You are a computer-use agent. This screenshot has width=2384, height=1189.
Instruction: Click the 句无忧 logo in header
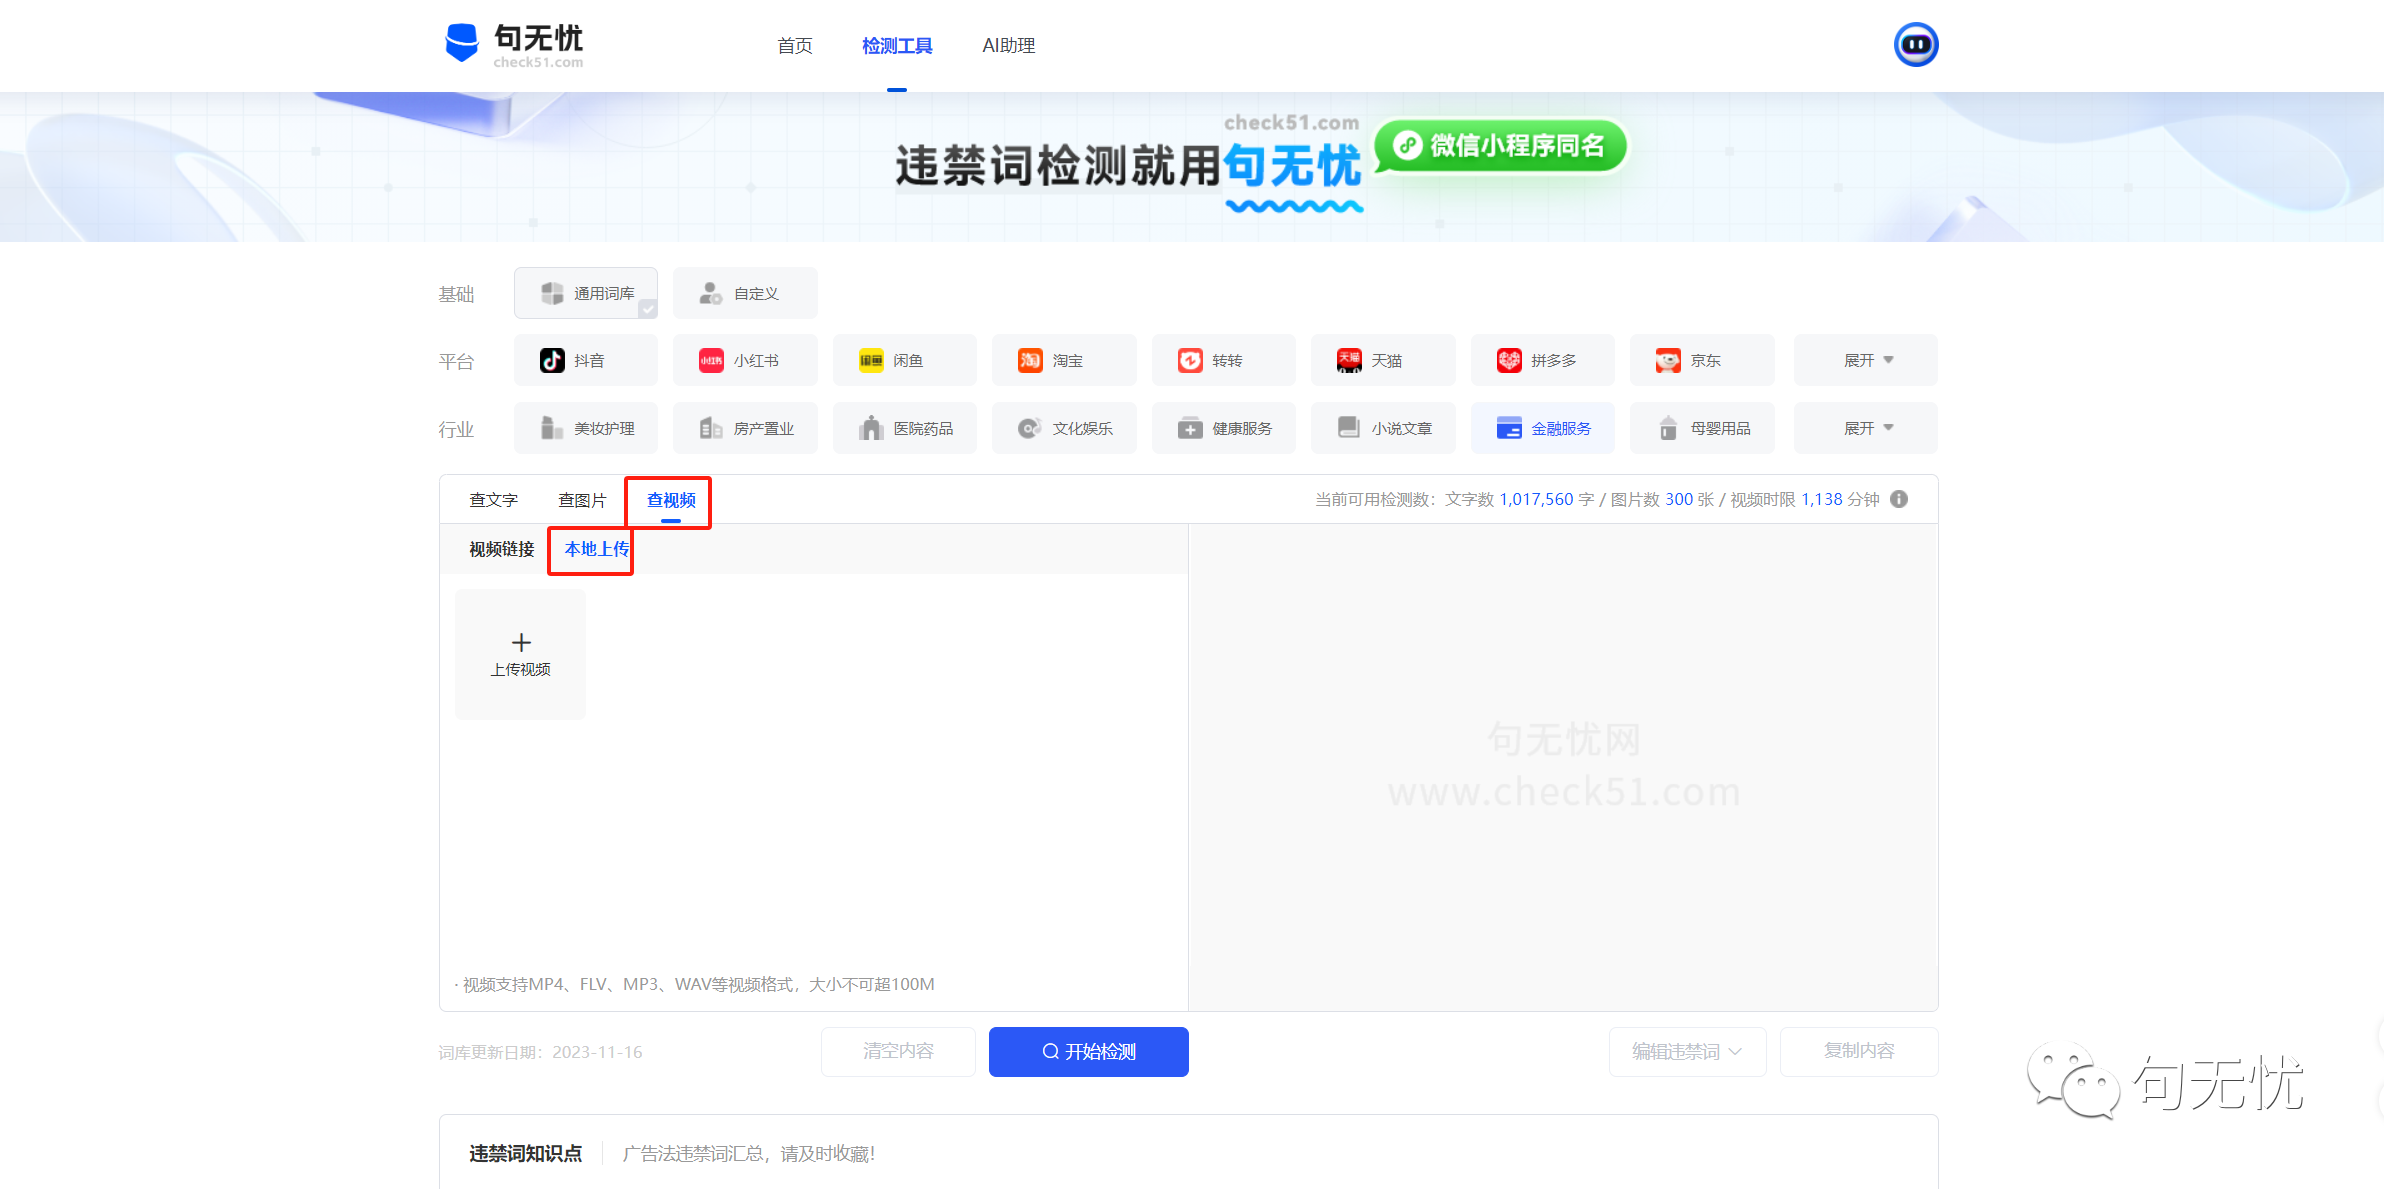[x=514, y=45]
